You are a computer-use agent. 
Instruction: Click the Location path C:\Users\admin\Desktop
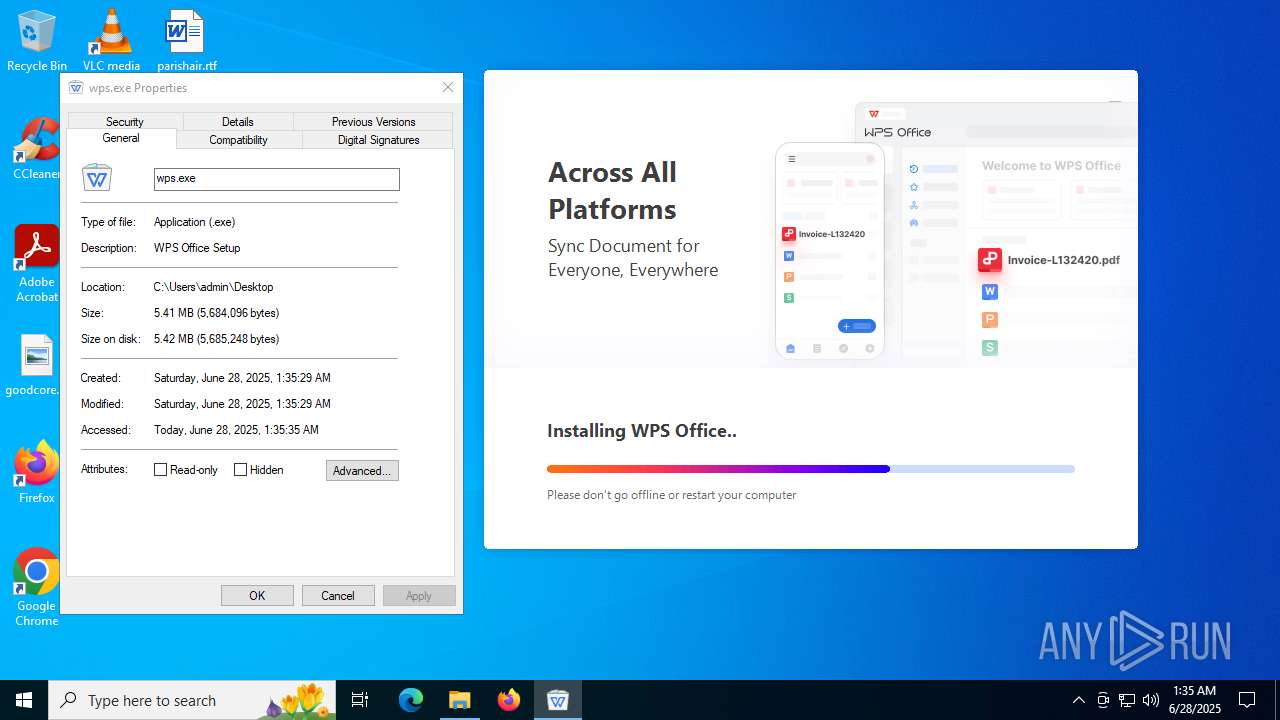(x=213, y=287)
